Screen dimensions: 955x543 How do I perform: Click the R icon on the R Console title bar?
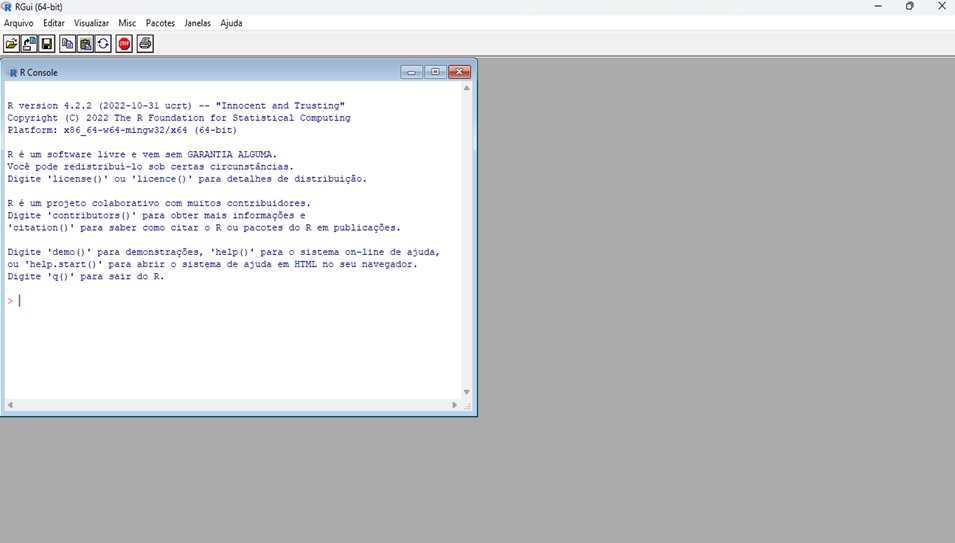[x=12, y=72]
